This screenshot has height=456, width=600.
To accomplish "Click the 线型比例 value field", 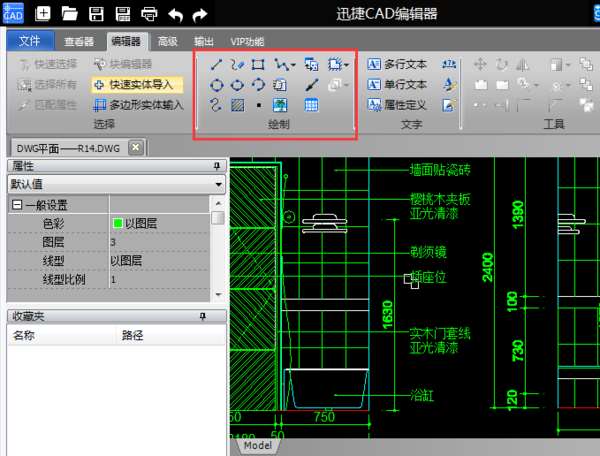I will click(x=159, y=279).
